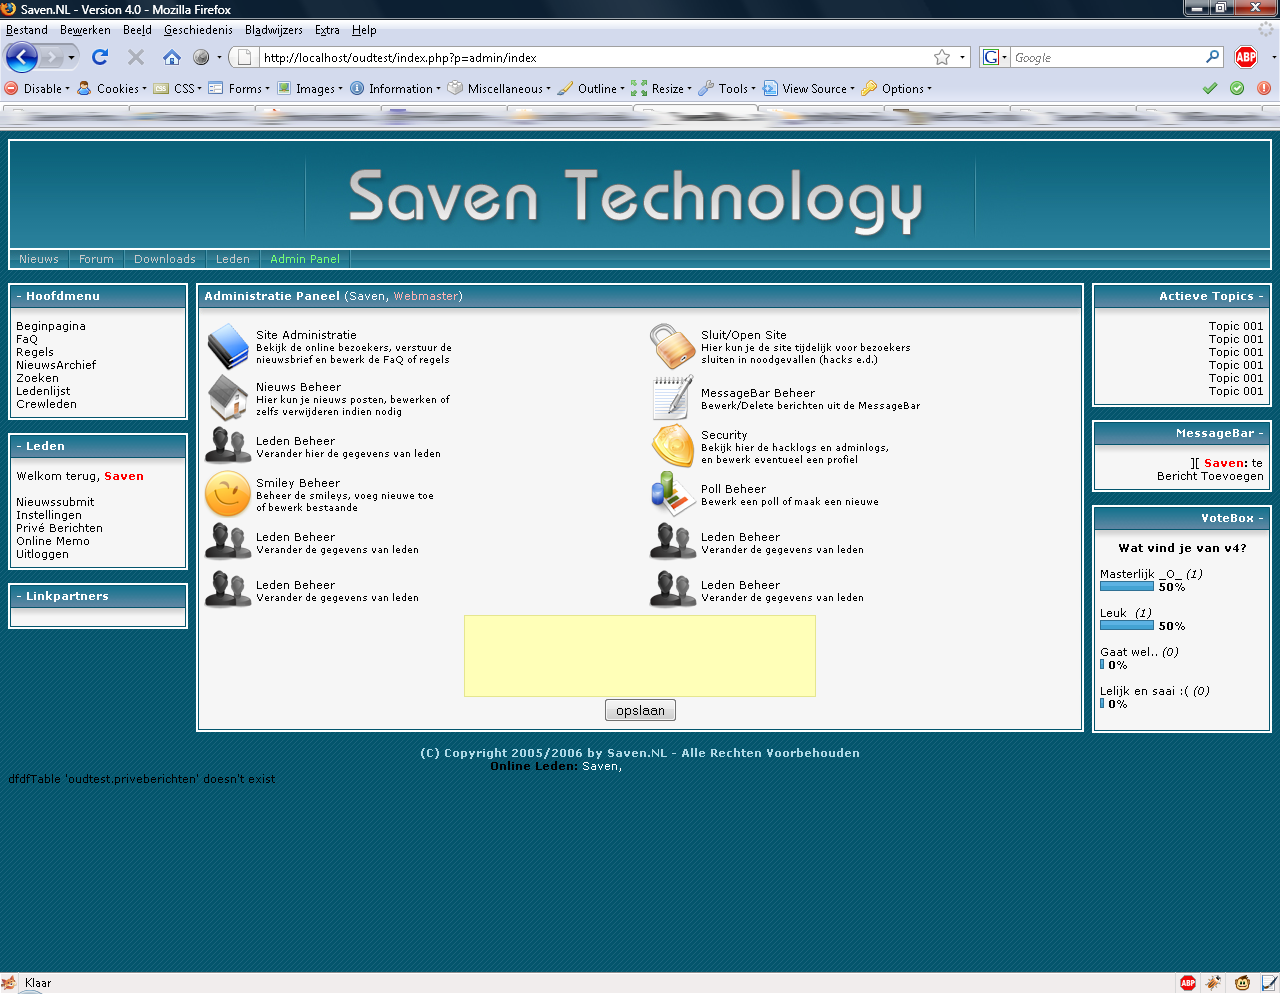Open the View Source toolbar dropdown
This screenshot has height=994, width=1280.
tap(809, 88)
